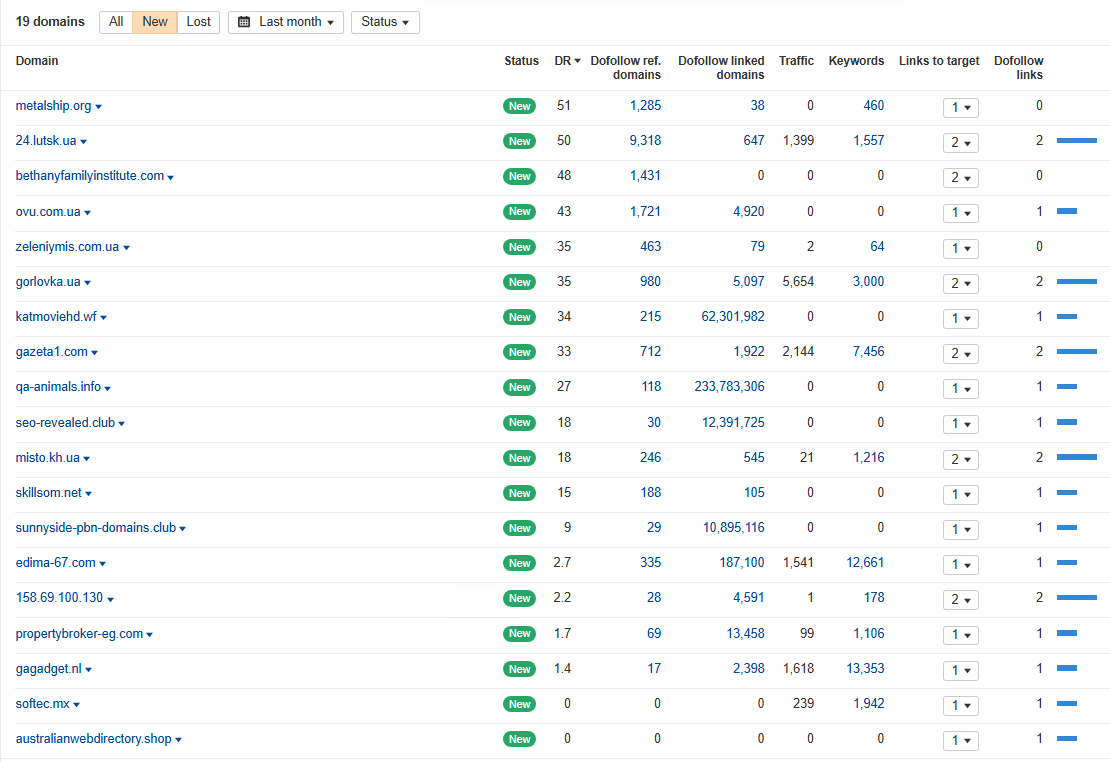1110x762 pixels.
Task: Open links to target dropdown for gagadget.nl
Action: tap(961, 670)
